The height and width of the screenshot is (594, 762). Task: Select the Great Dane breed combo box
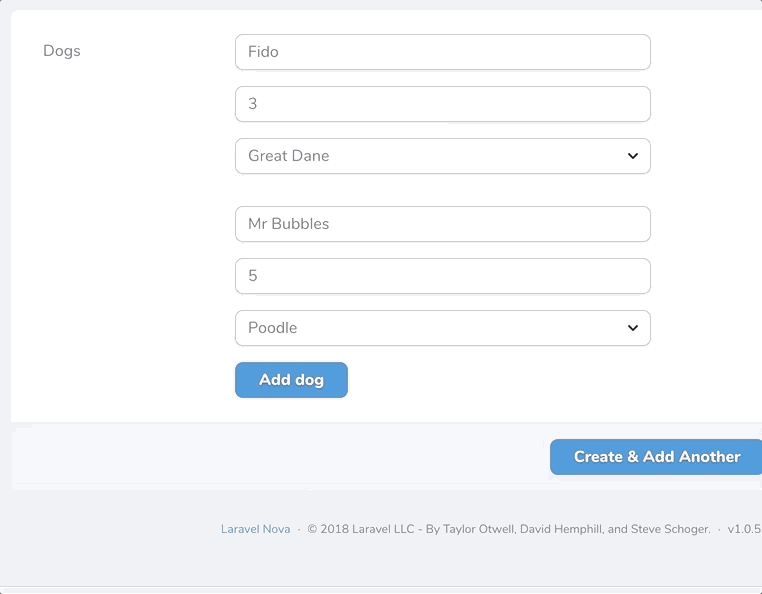(x=443, y=156)
